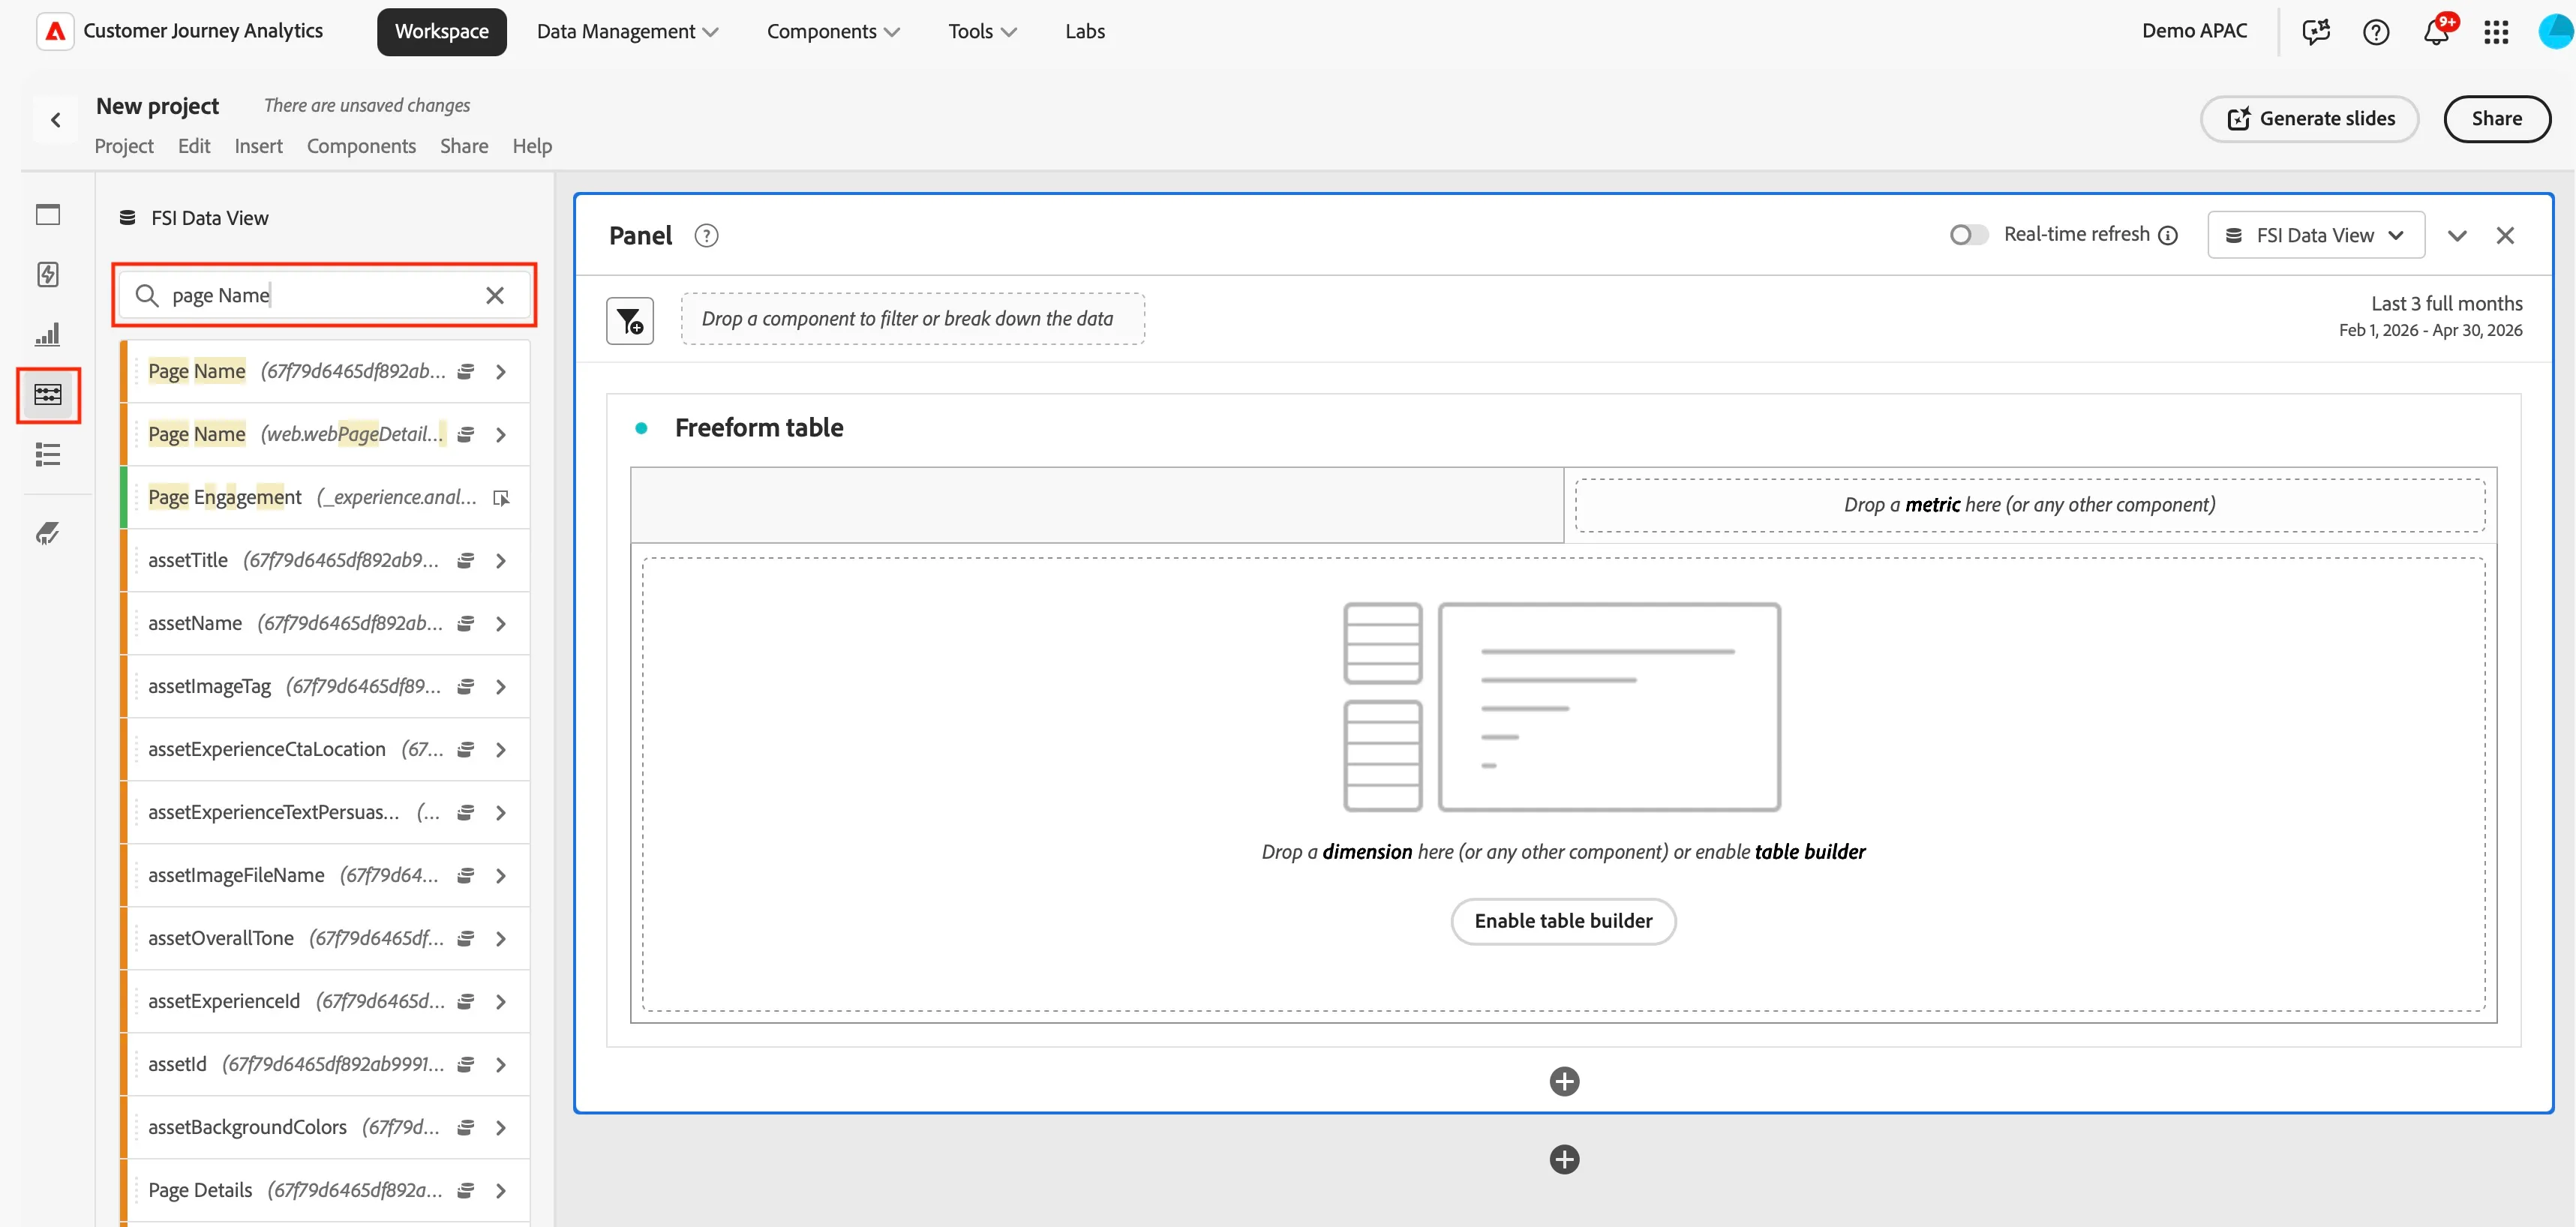Click the Real-time refresh info icon
The image size is (2576, 1227).
coord(2168,235)
